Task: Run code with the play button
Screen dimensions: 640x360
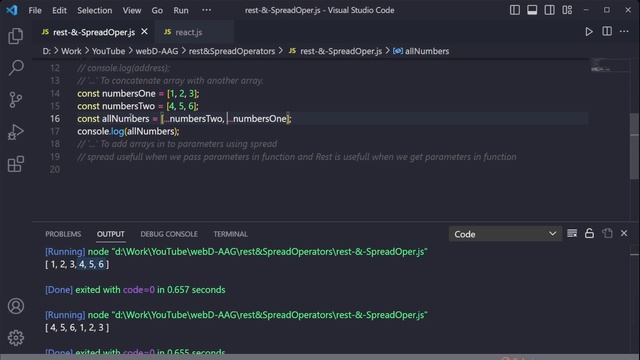Action: pyautogui.click(x=589, y=32)
